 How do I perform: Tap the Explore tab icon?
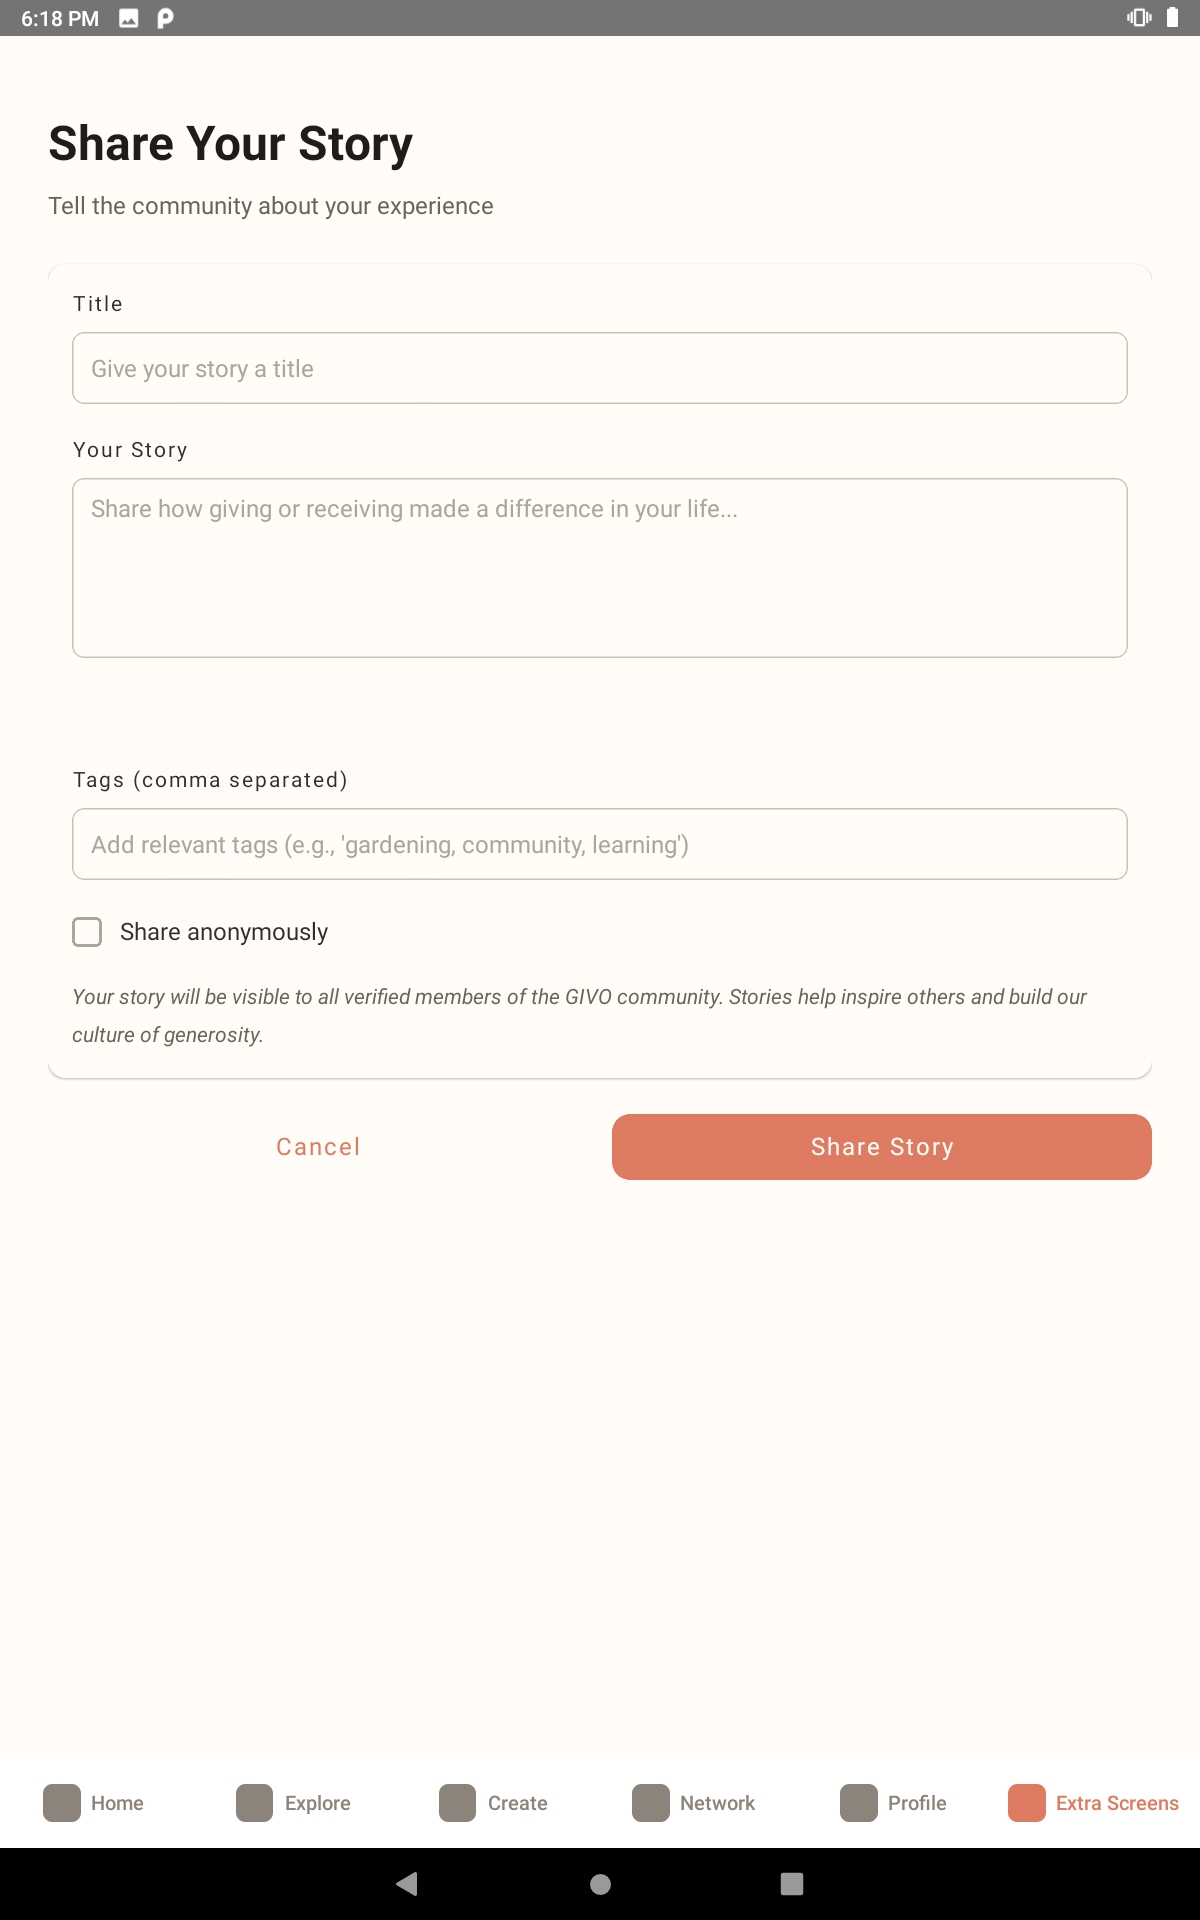click(254, 1803)
